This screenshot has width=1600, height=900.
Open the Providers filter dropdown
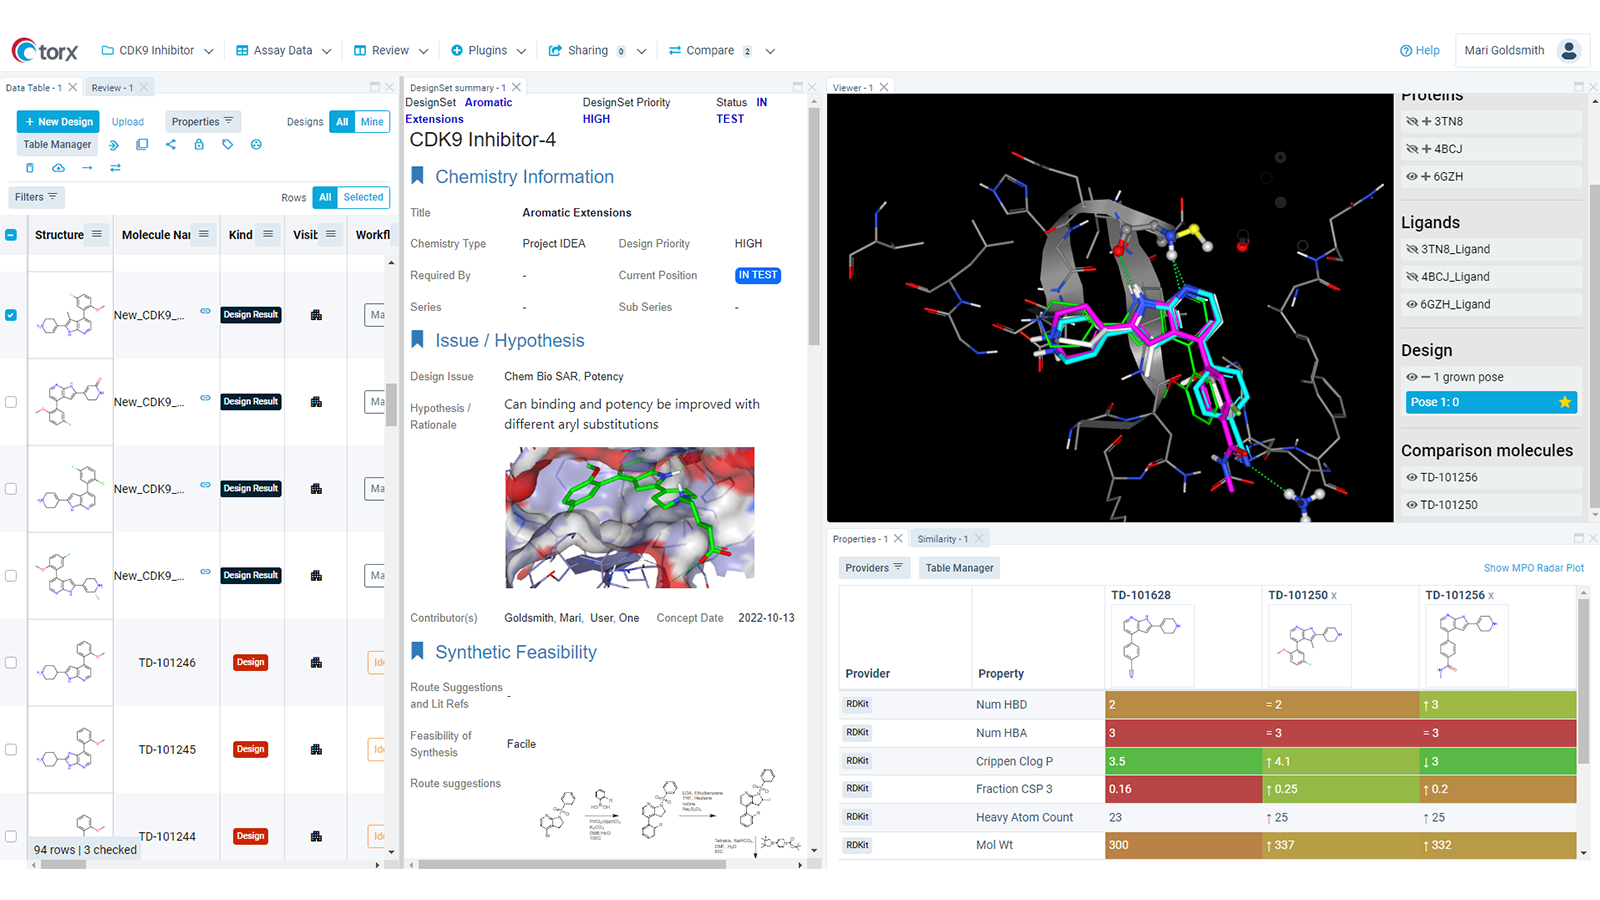pos(874,568)
